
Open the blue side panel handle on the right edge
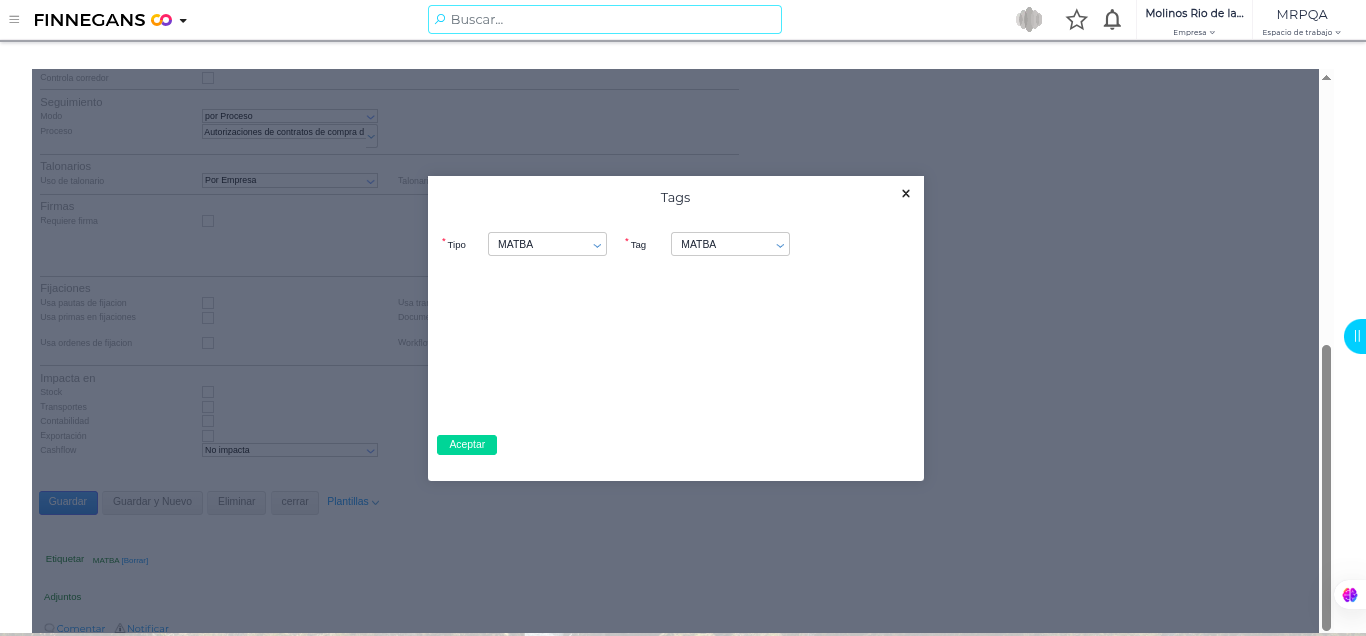[x=1356, y=337]
